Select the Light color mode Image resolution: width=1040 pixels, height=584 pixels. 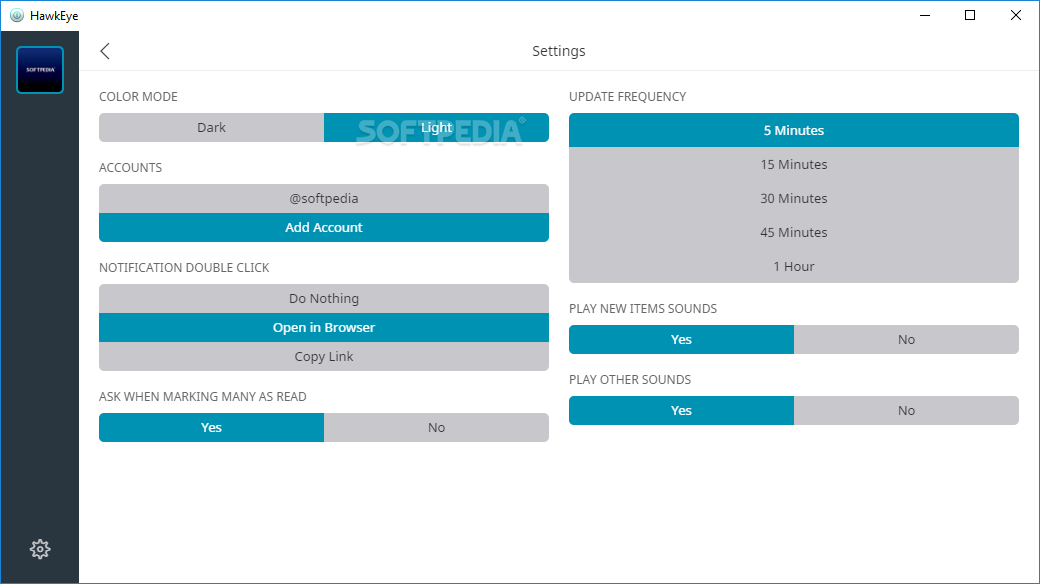click(x=436, y=127)
